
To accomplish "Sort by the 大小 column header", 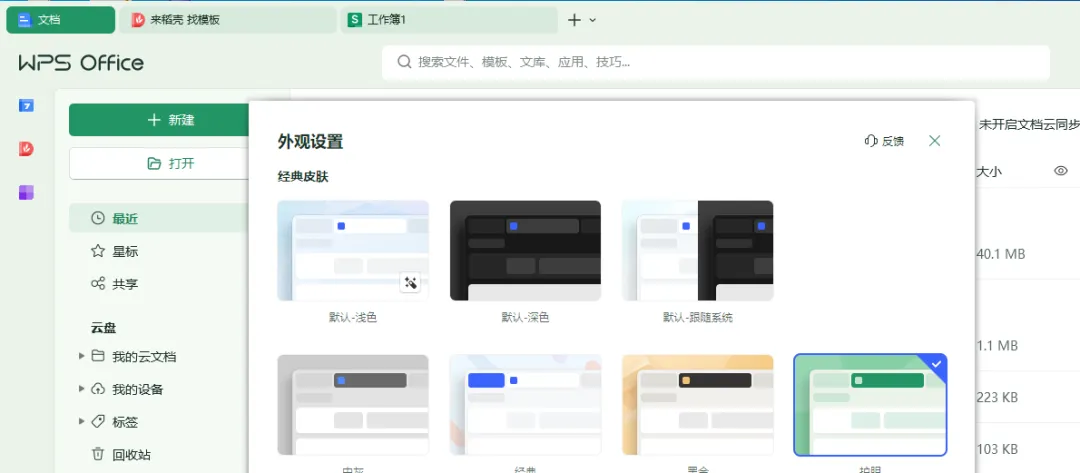I will point(989,171).
